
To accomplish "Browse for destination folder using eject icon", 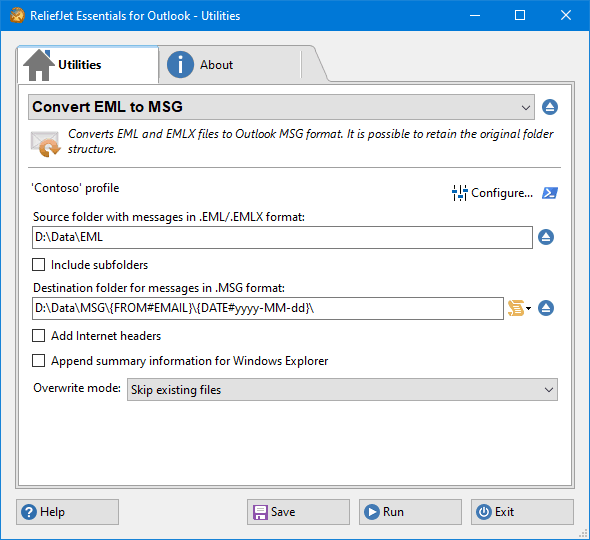I will (x=546, y=308).
